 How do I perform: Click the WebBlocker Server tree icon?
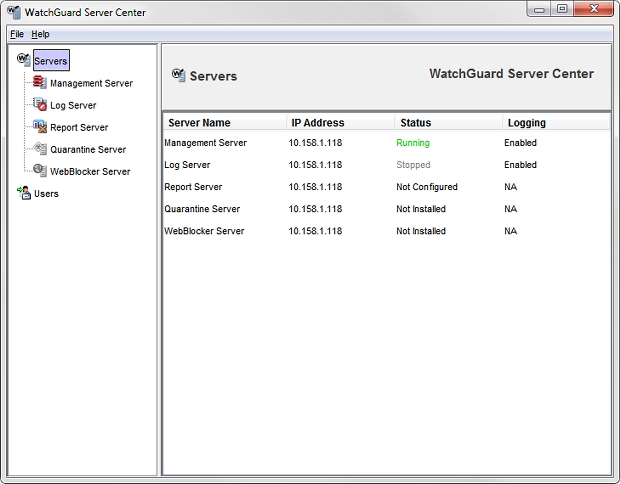40,170
